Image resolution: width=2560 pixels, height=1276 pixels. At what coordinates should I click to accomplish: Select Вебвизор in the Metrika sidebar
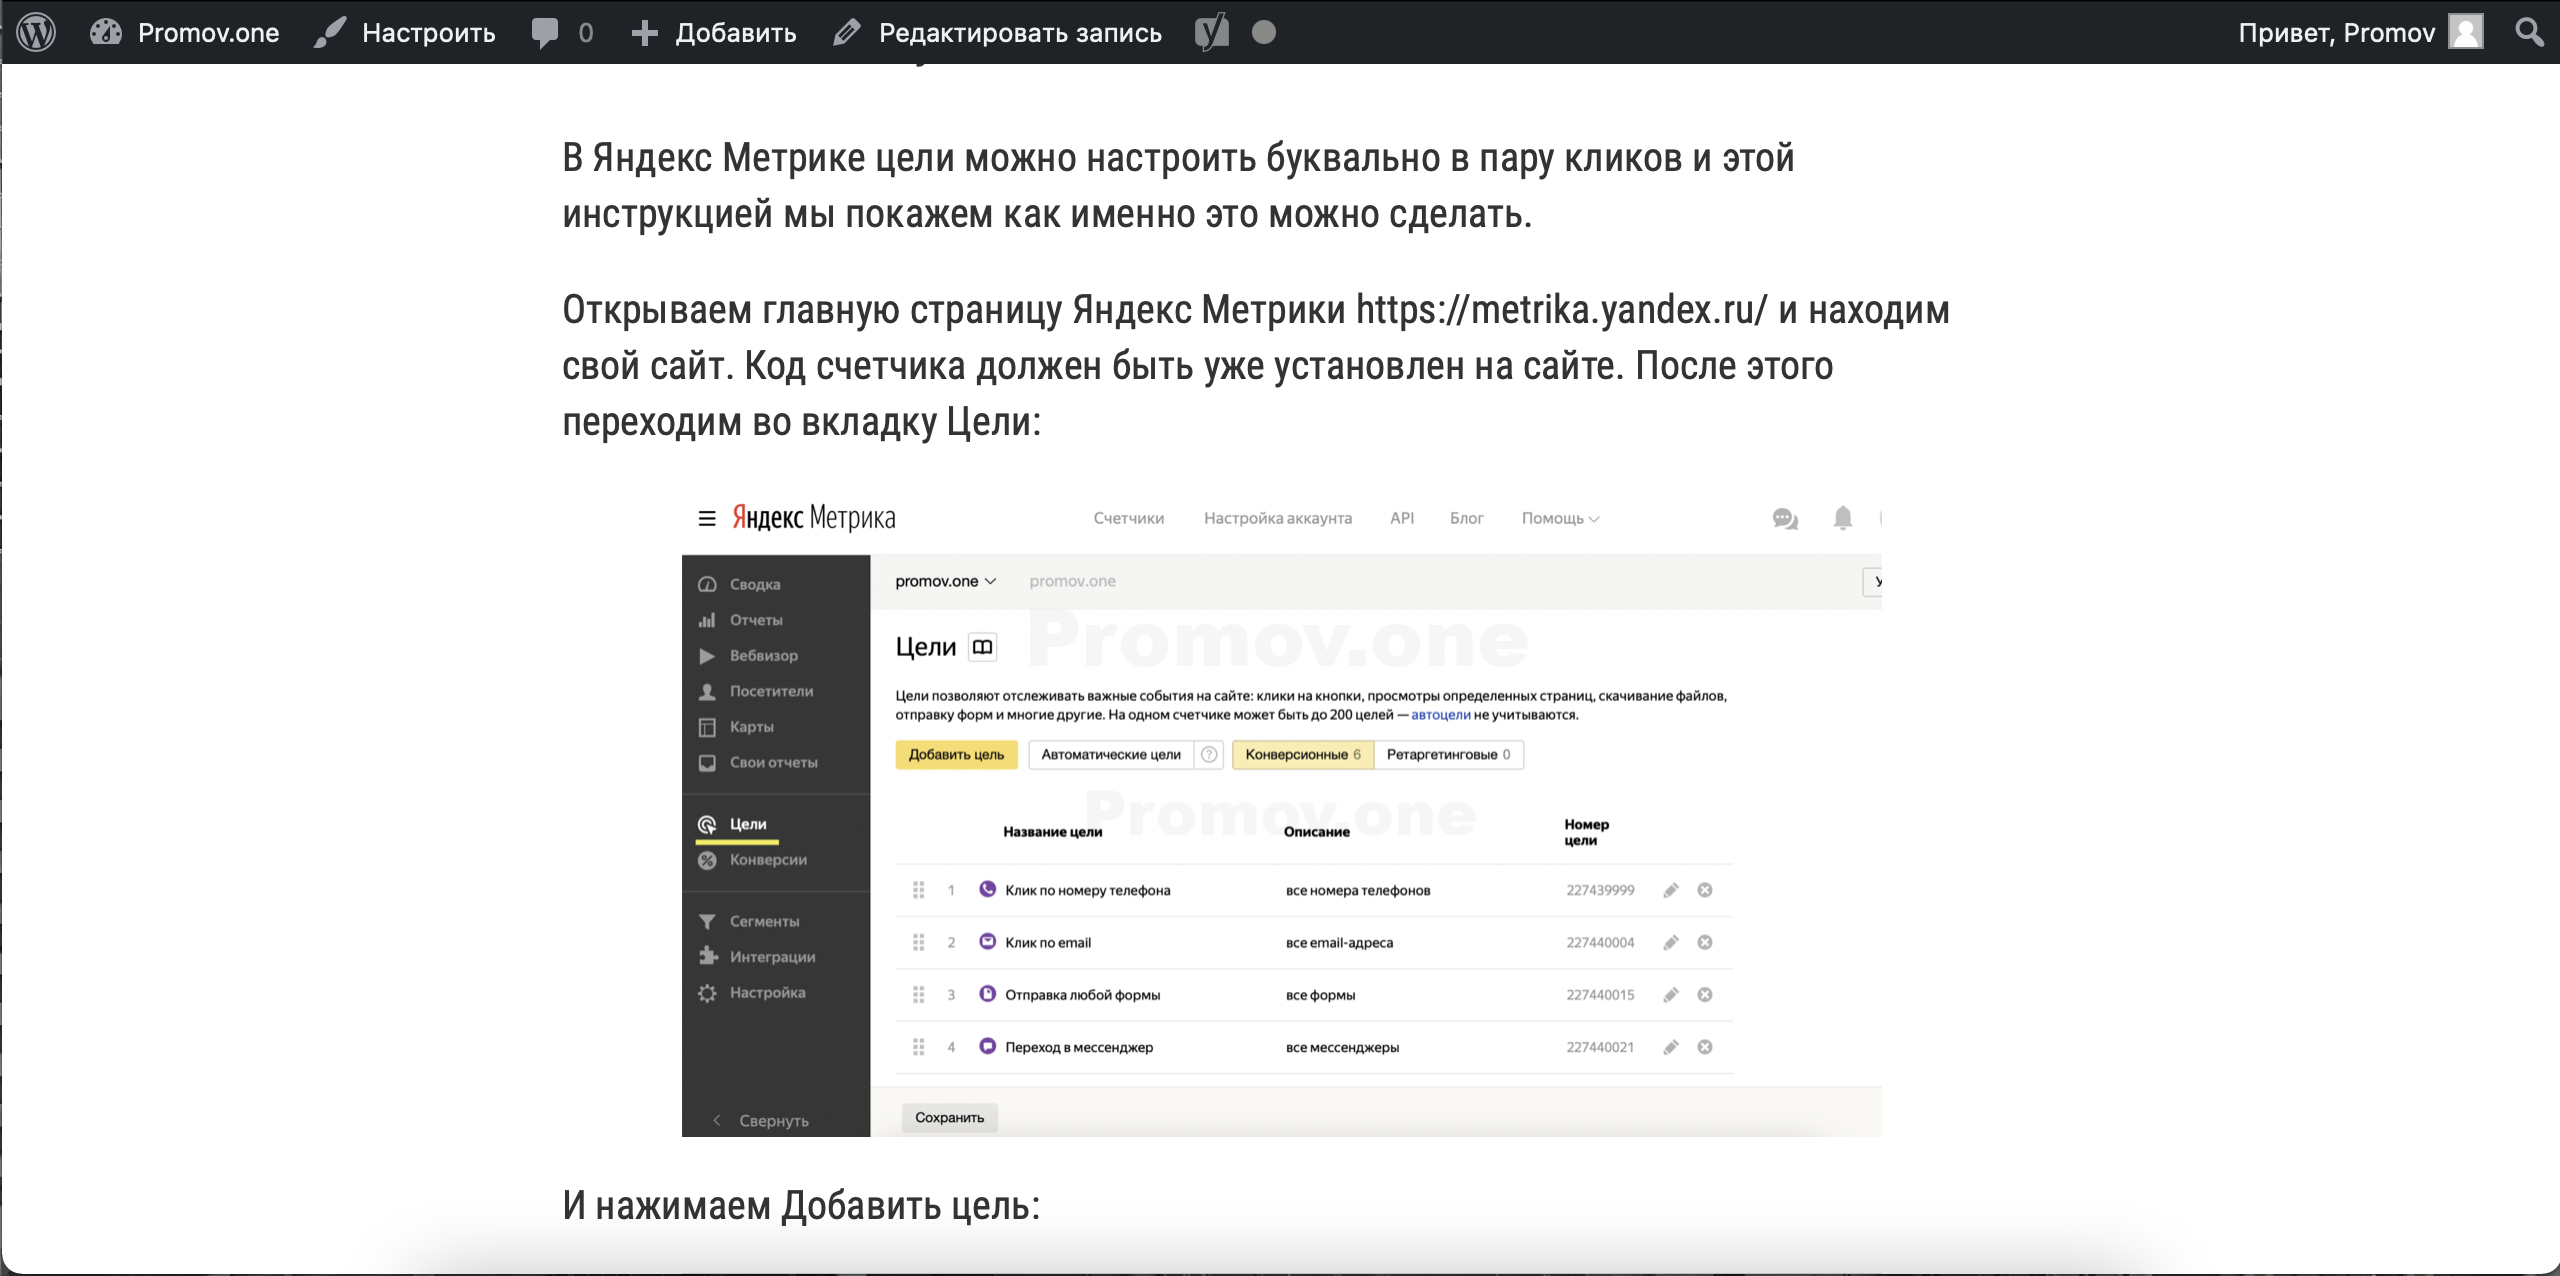(x=763, y=655)
